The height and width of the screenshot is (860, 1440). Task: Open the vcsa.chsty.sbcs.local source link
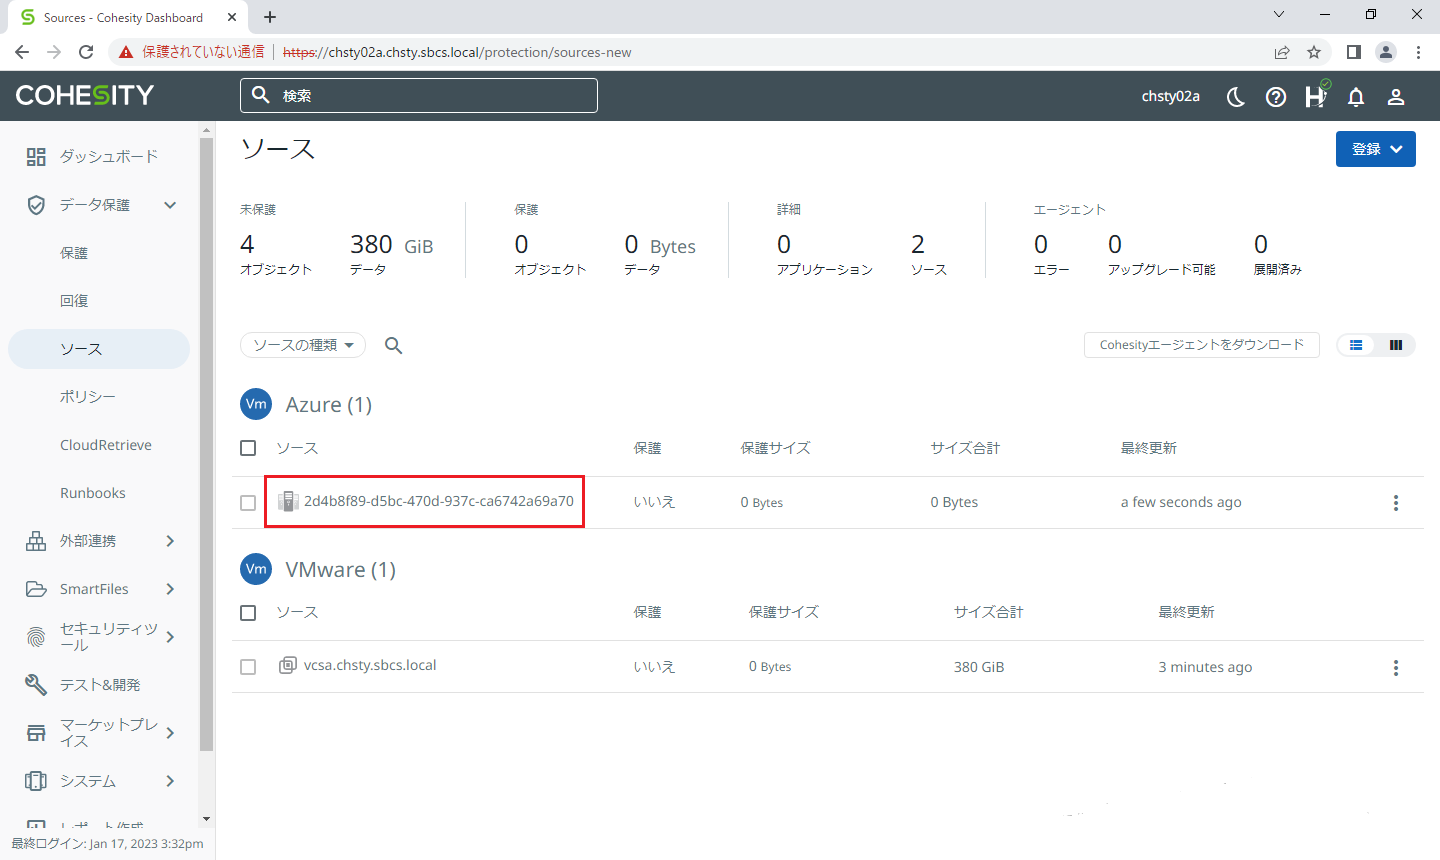tap(370, 666)
